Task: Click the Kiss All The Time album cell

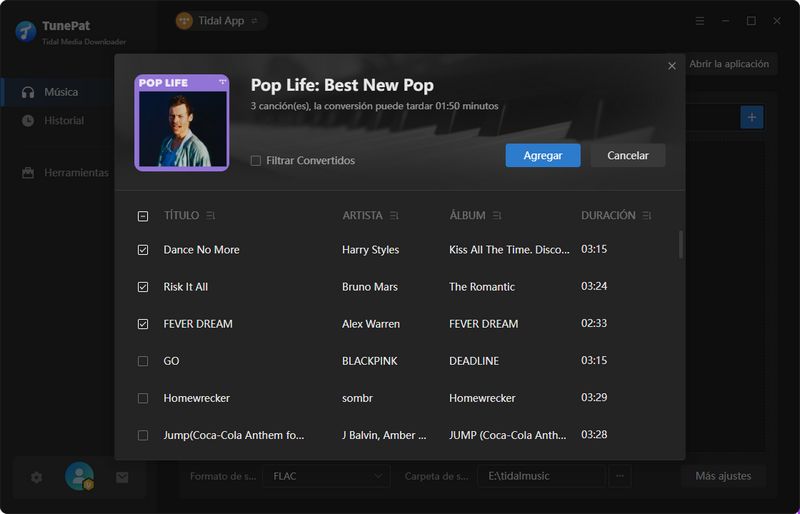Action: [509, 250]
